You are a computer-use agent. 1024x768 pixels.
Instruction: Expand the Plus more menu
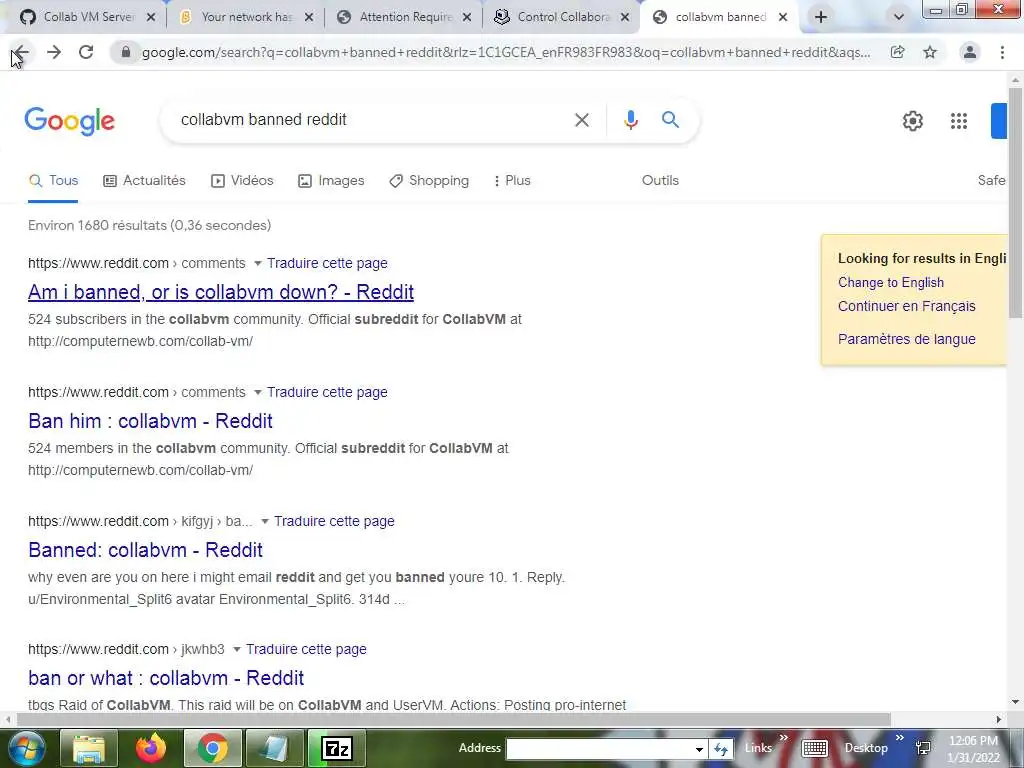point(513,181)
